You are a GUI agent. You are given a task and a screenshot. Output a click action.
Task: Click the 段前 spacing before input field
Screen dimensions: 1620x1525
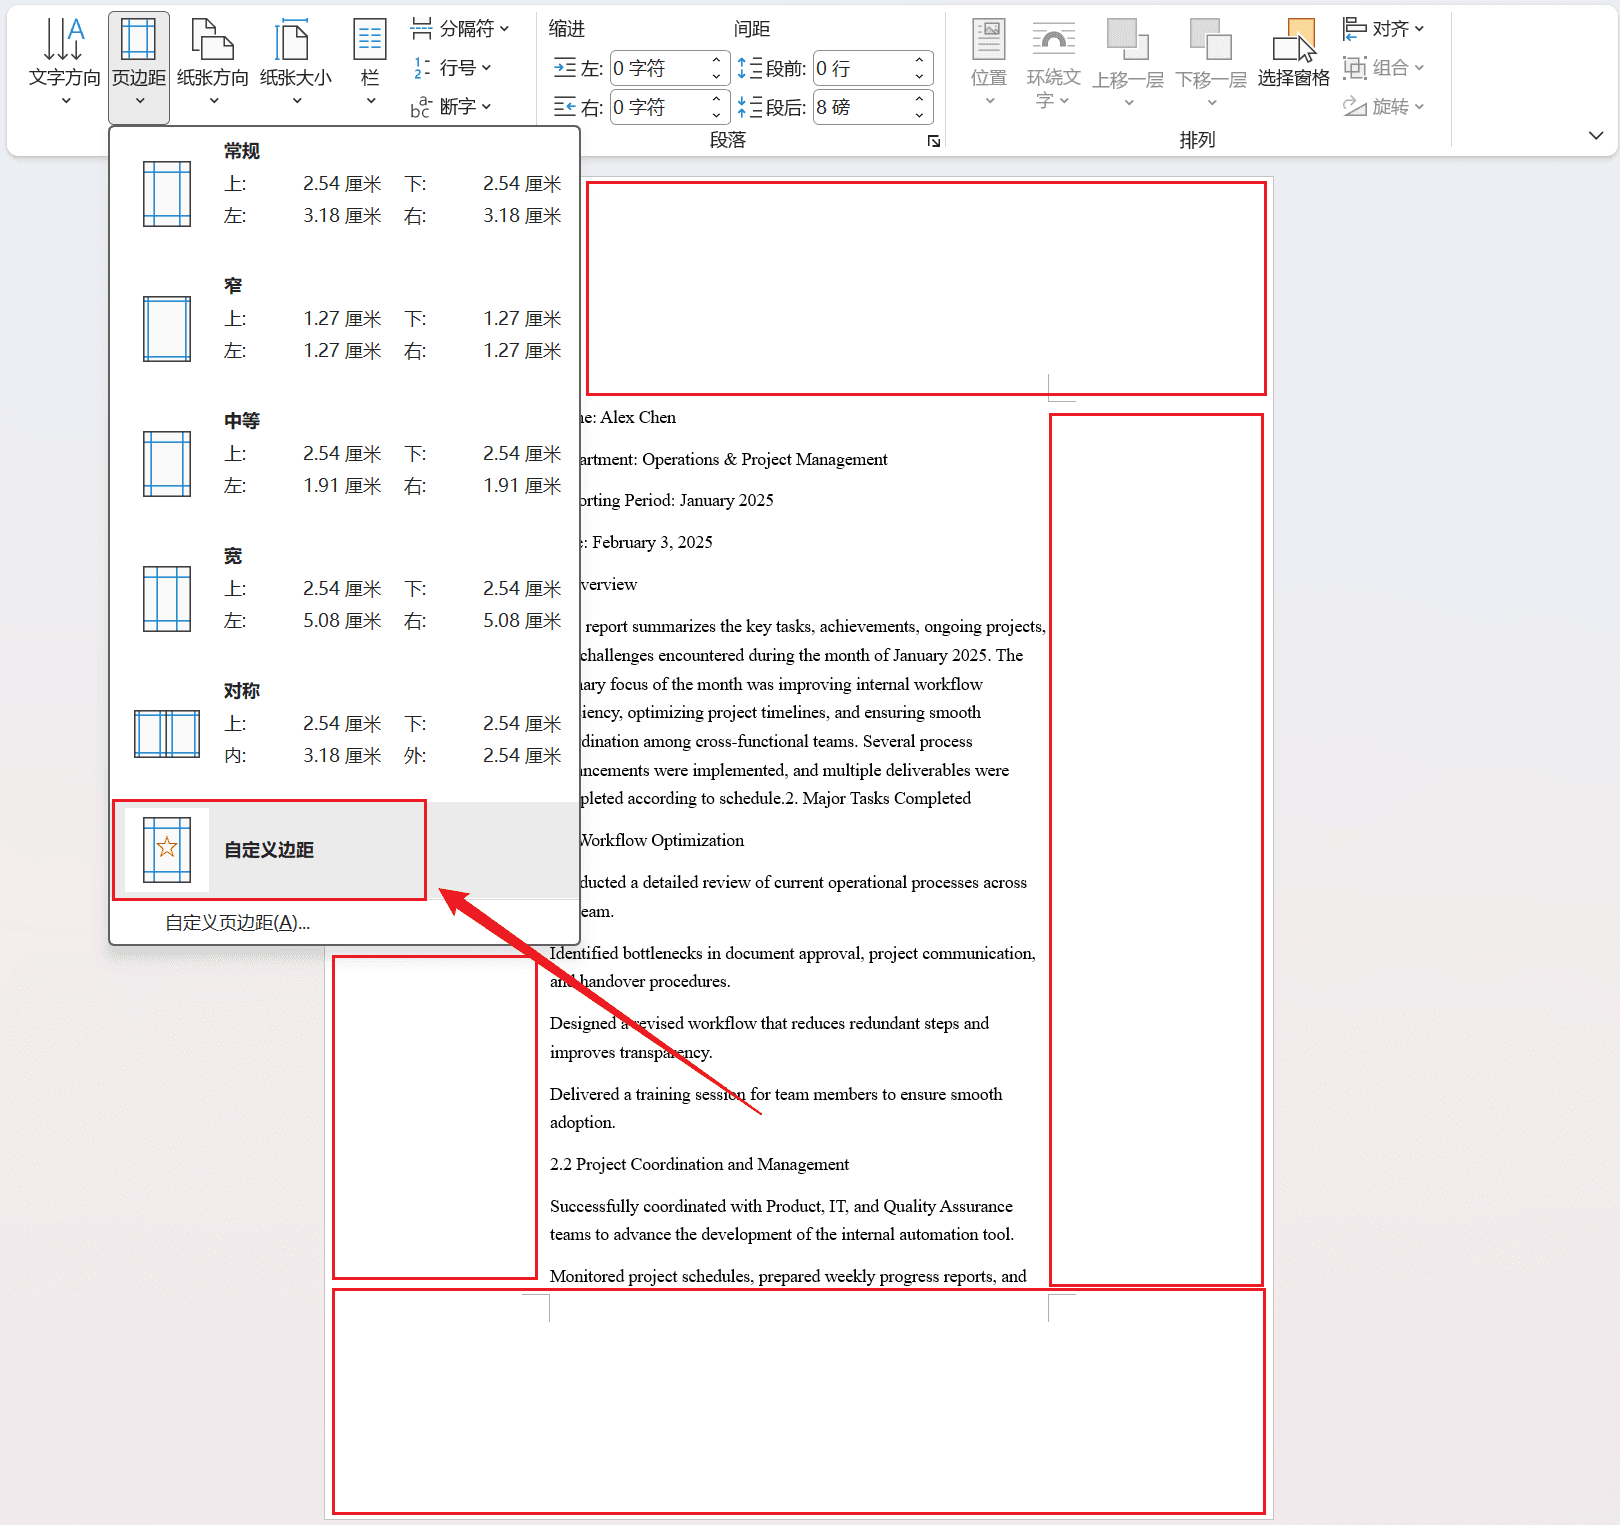coord(860,68)
